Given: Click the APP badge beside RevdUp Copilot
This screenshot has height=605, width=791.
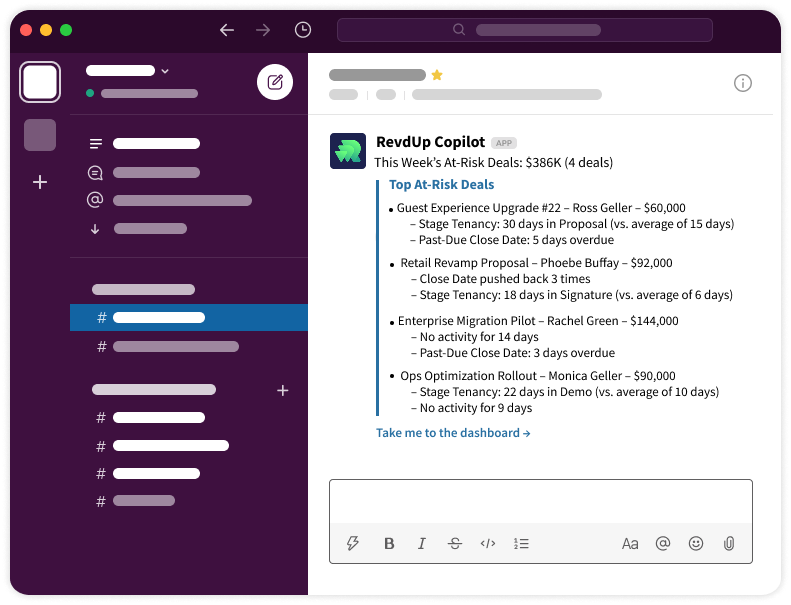Looking at the screenshot, I should coord(503,143).
